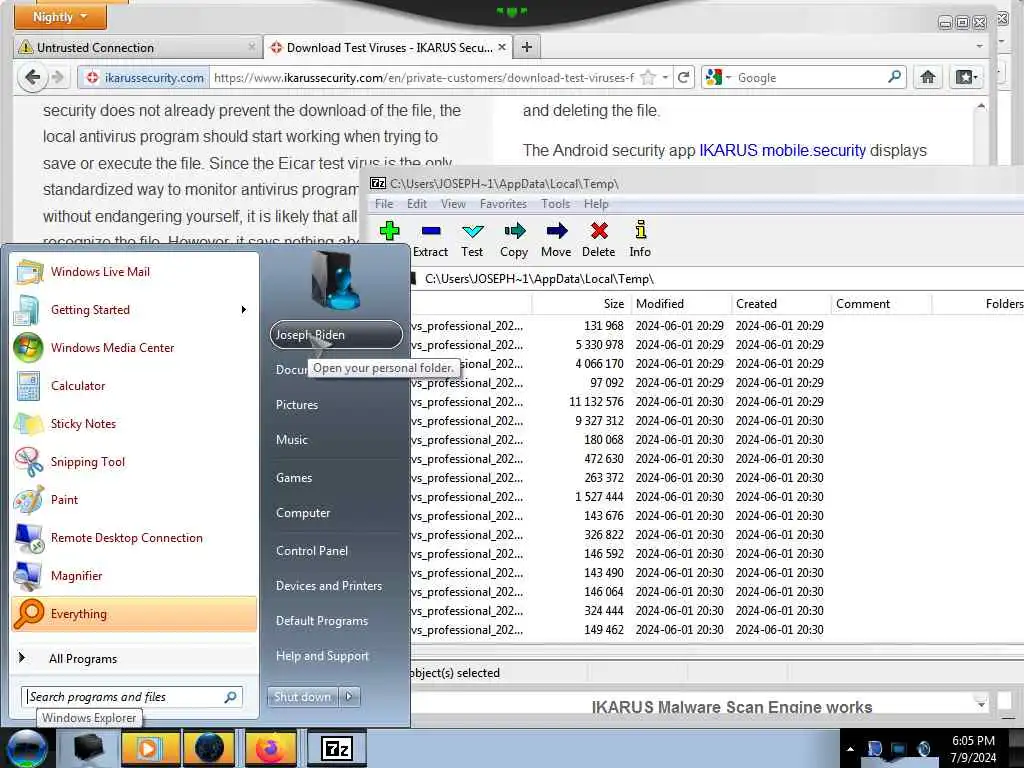
Task: Click the Test checkmark icon in 7-Zip
Action: point(472,231)
